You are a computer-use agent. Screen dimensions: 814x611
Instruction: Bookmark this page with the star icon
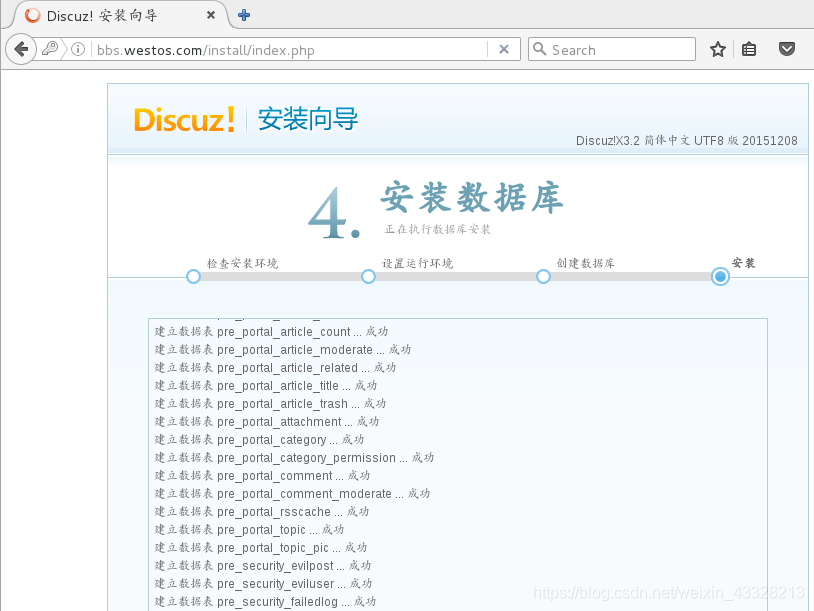718,49
